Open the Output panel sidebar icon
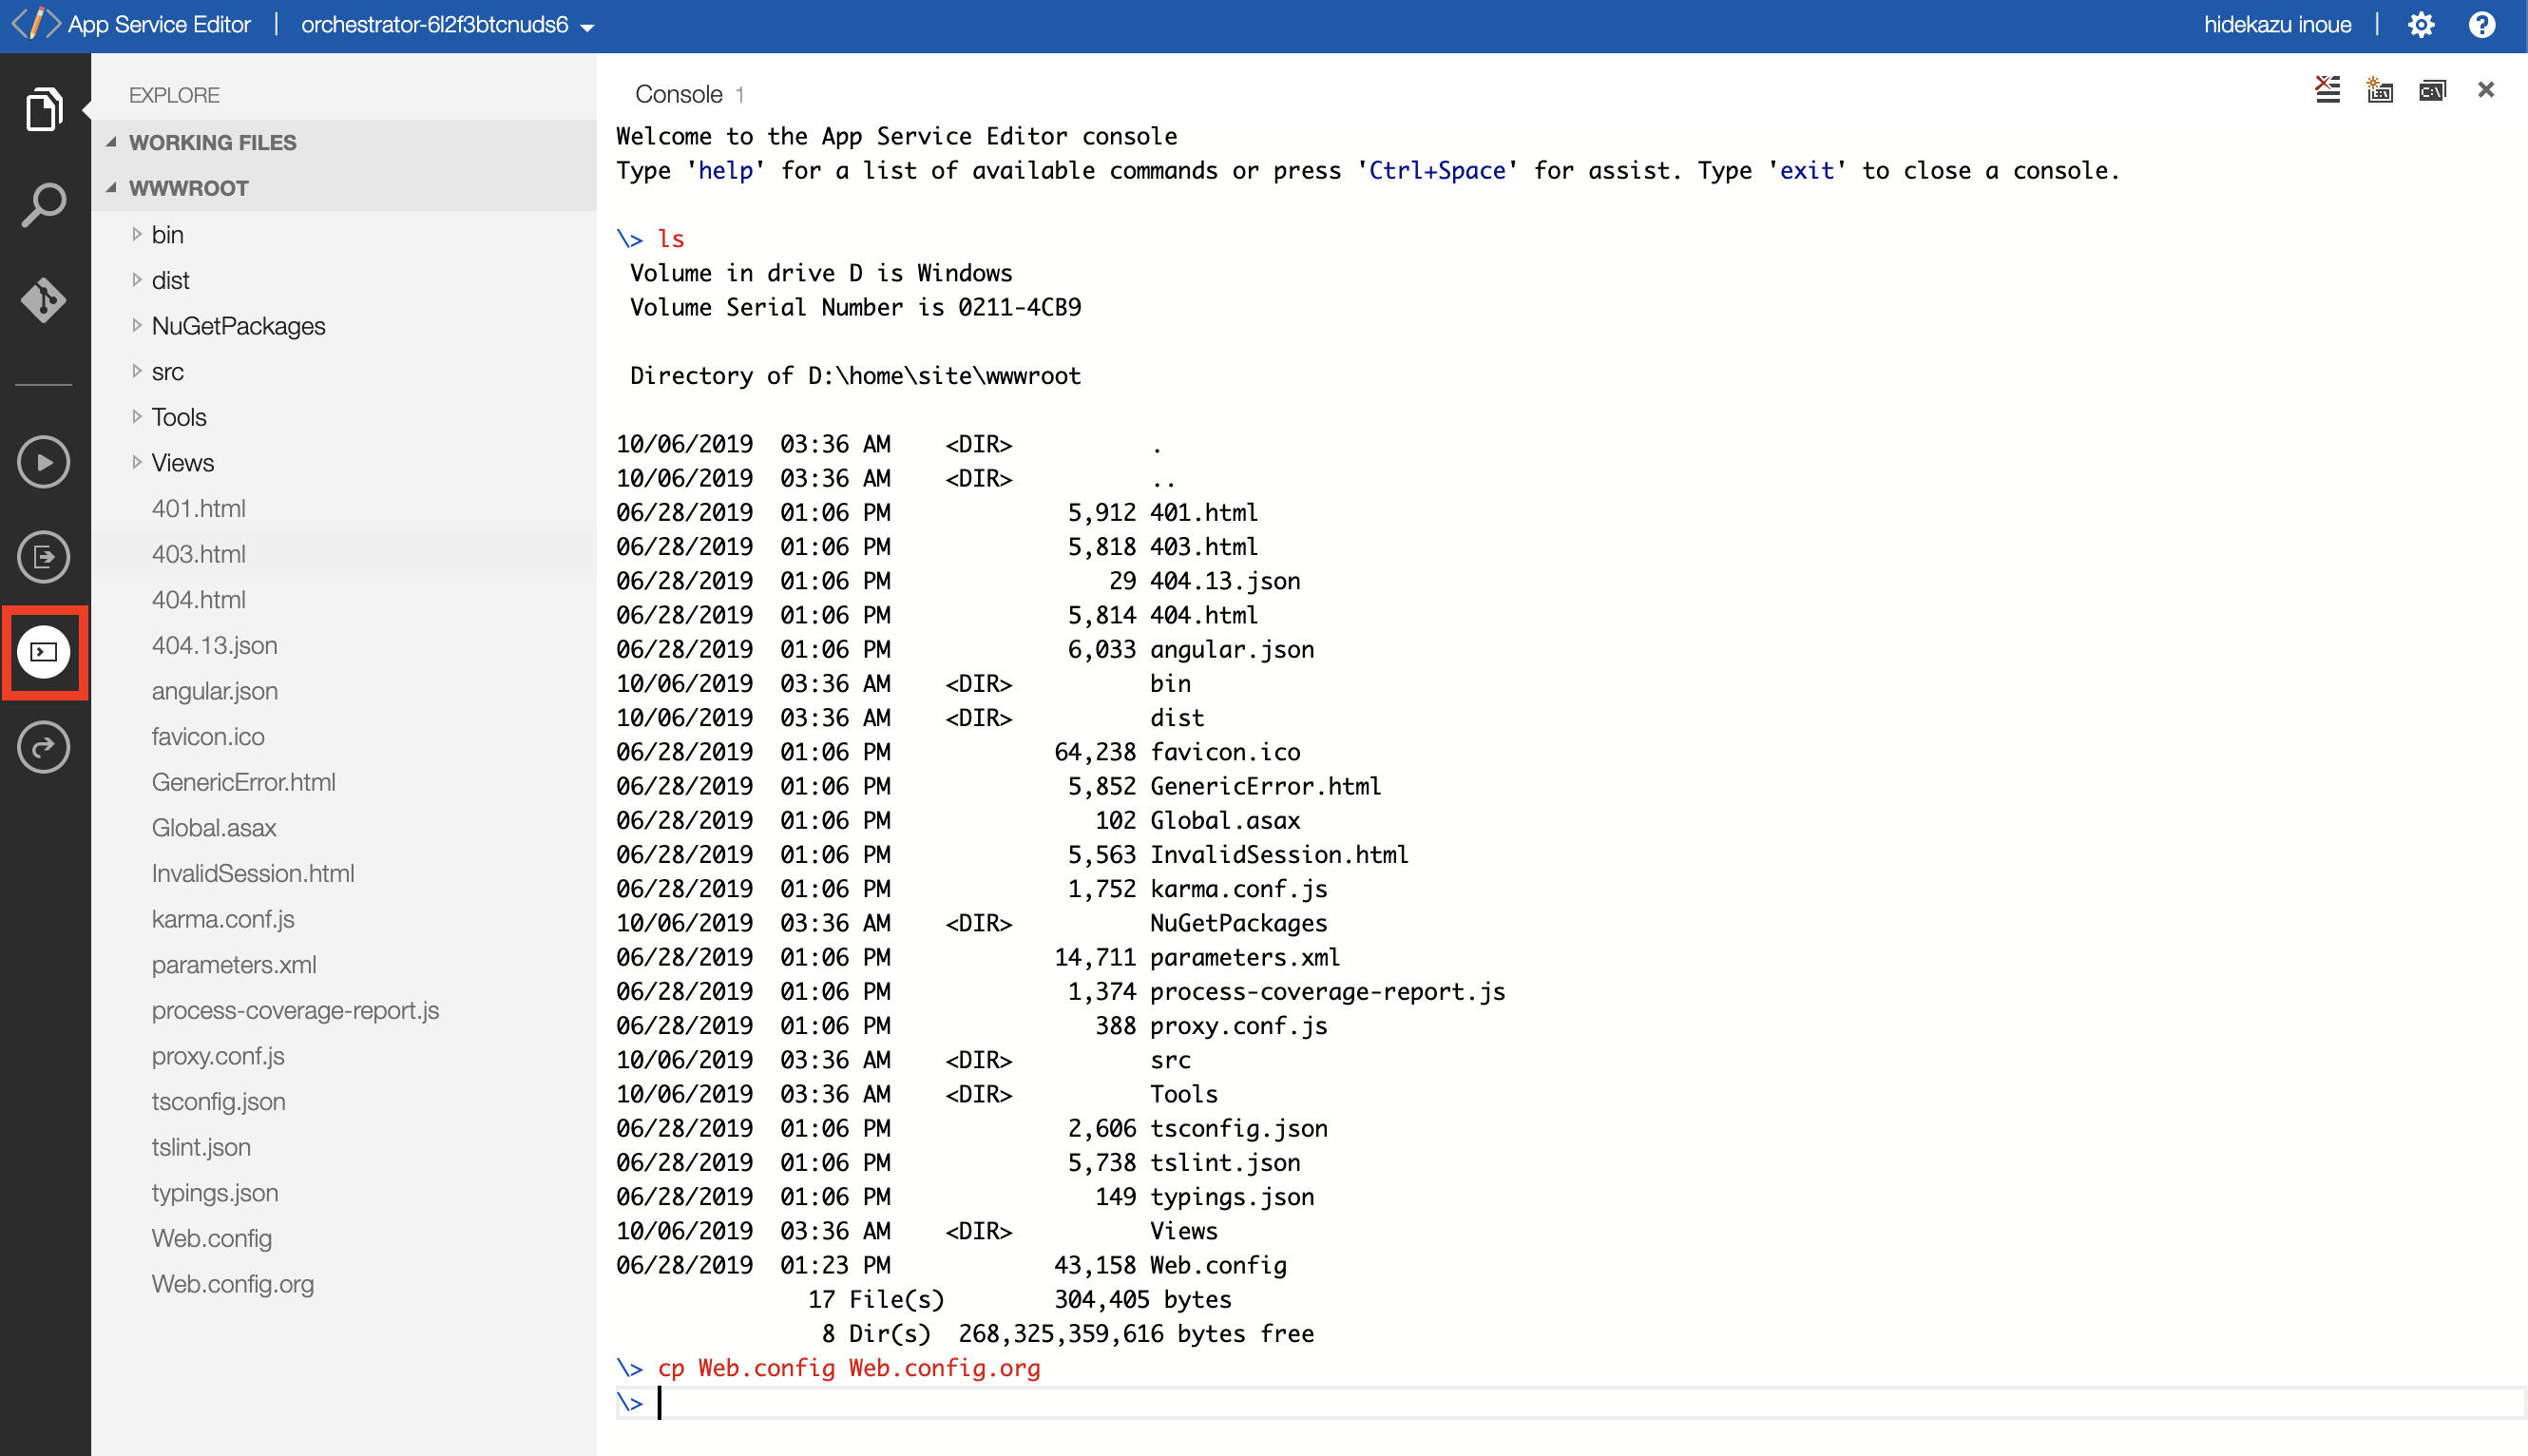The width and height of the screenshot is (2528, 1456). 43,557
